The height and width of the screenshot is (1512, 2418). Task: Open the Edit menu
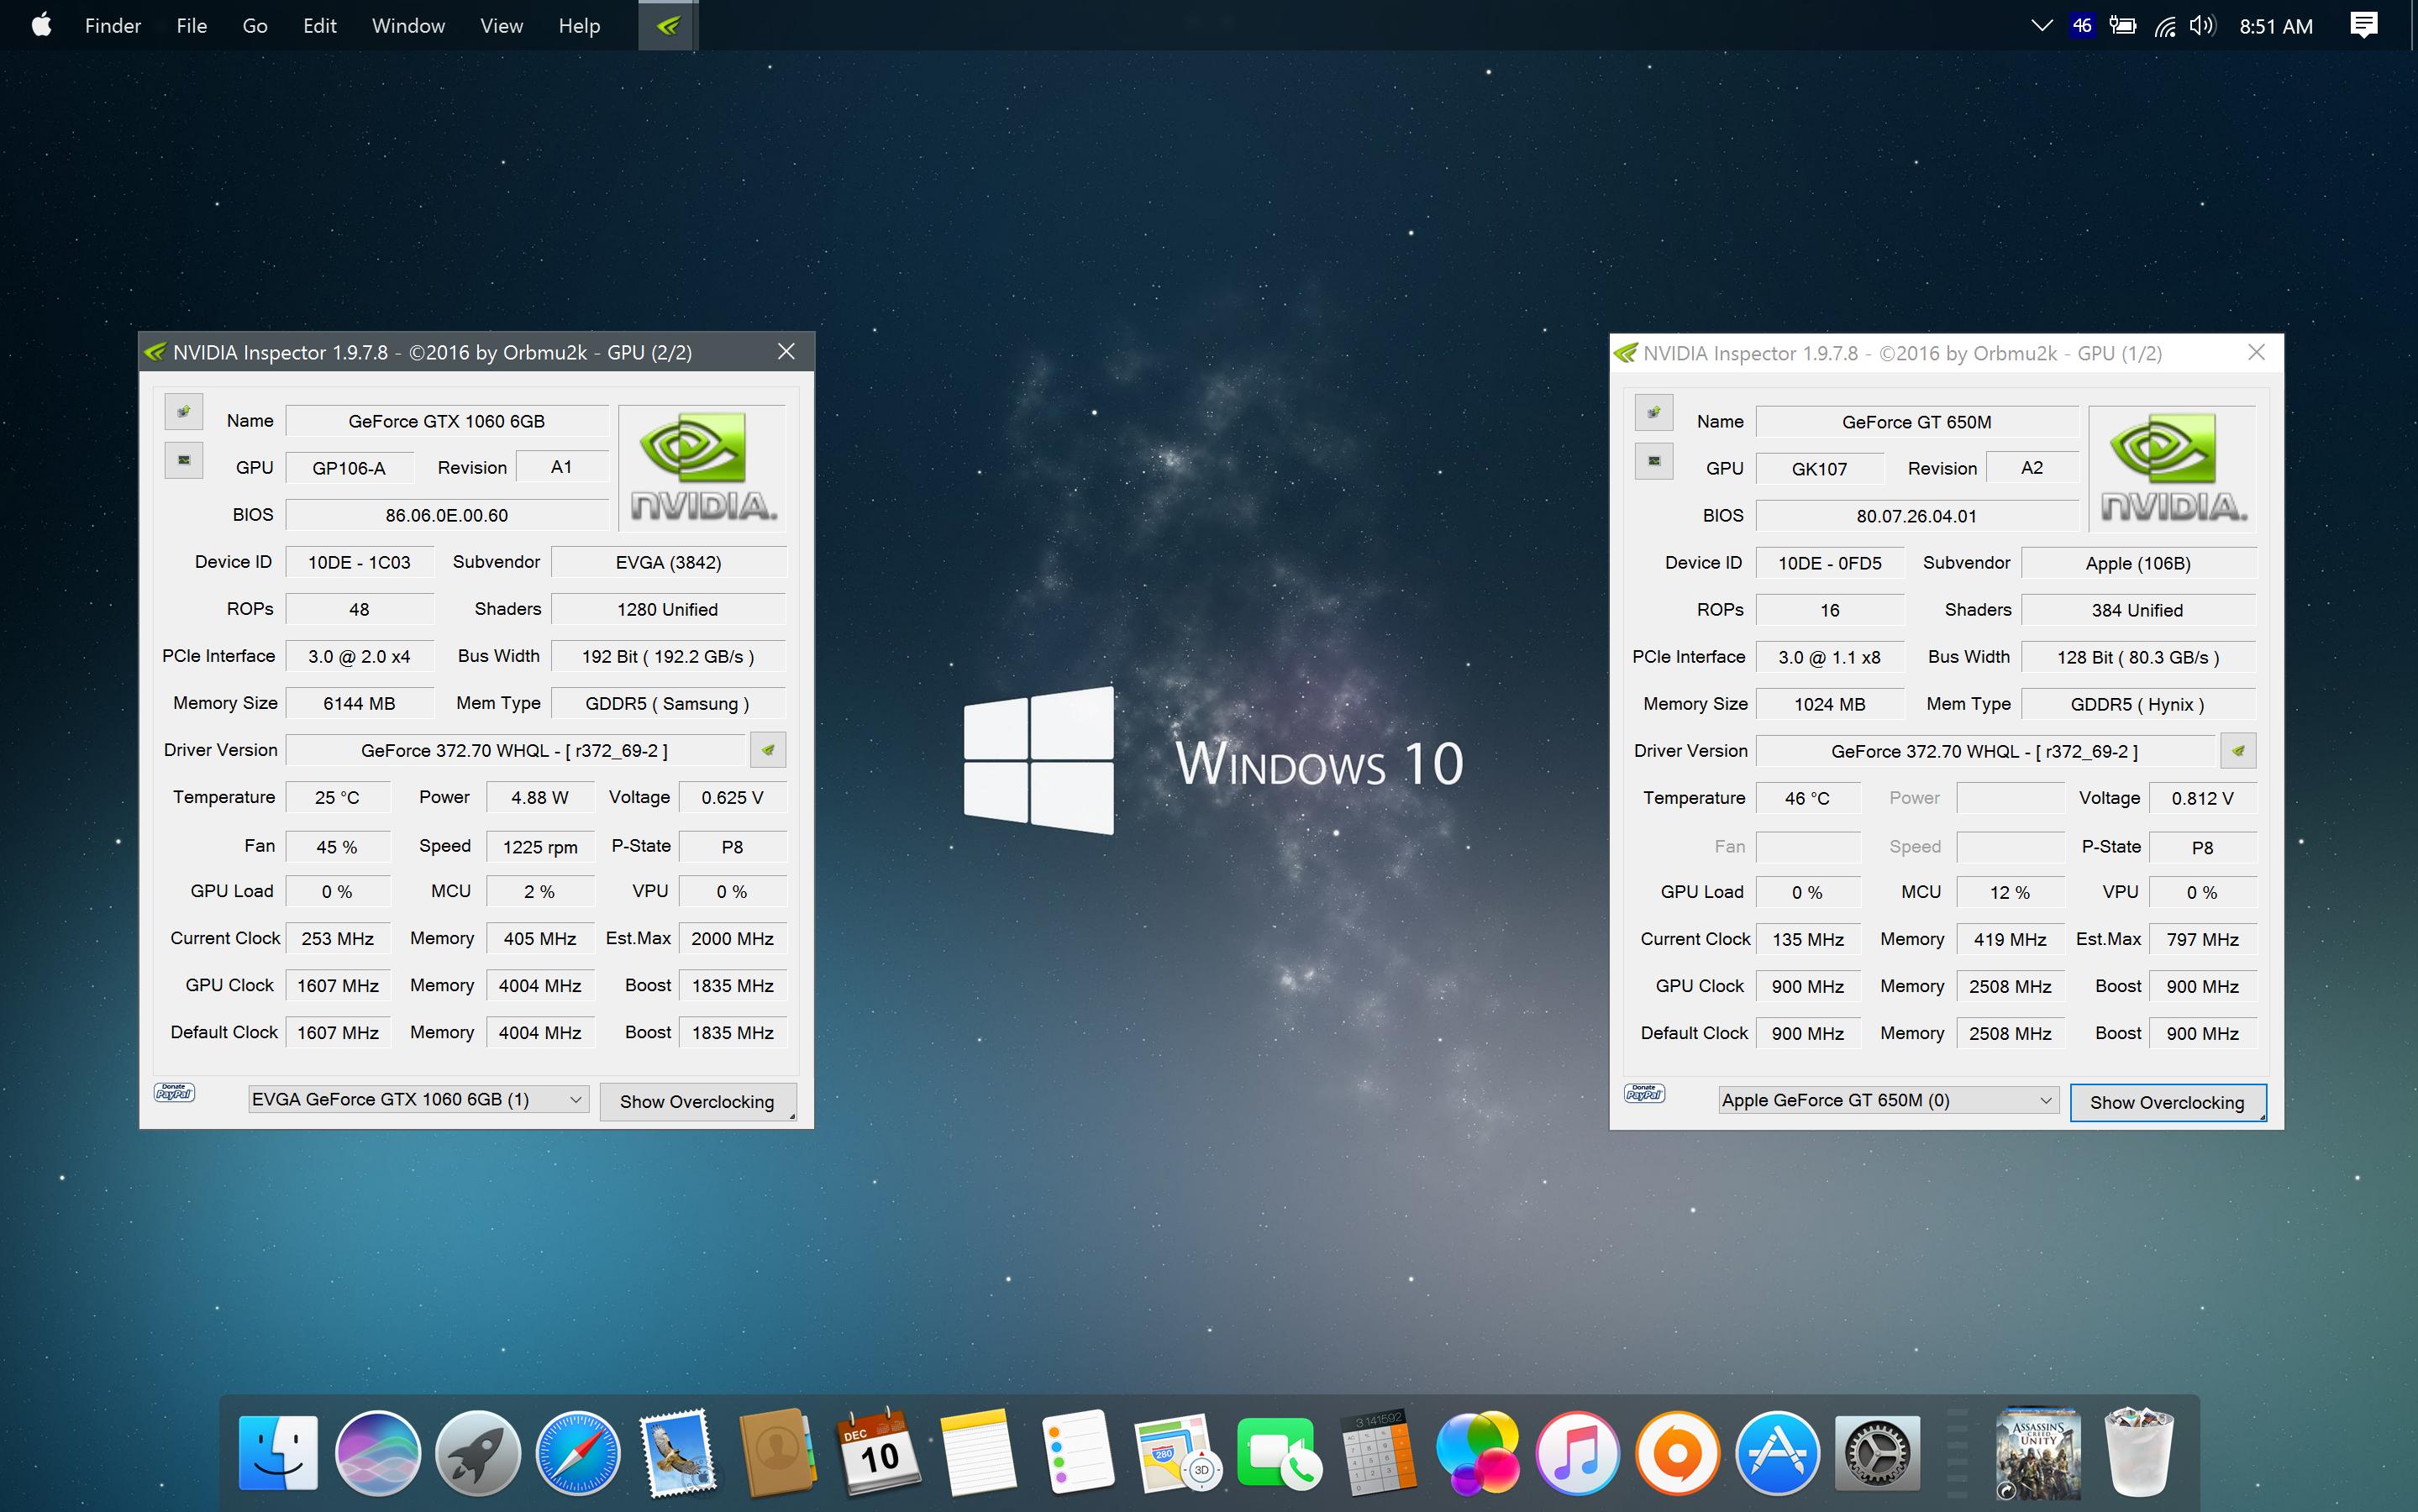pyautogui.click(x=320, y=26)
